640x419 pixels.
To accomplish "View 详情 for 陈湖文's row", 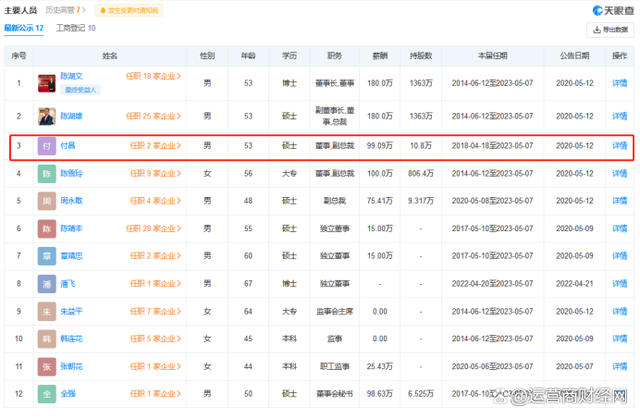I will [620, 83].
